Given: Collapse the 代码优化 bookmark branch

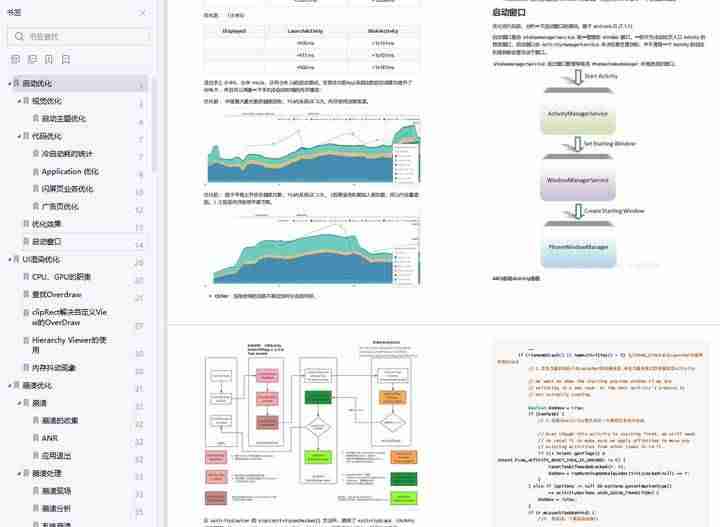Looking at the screenshot, I should tap(19, 136).
